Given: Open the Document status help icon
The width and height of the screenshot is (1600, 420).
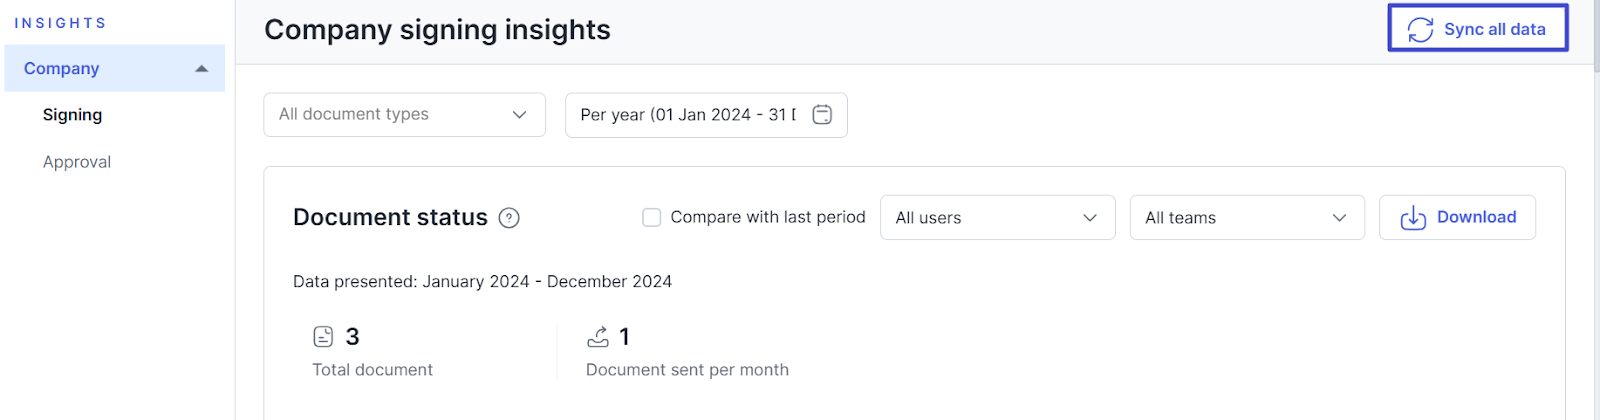Looking at the screenshot, I should tap(509, 218).
